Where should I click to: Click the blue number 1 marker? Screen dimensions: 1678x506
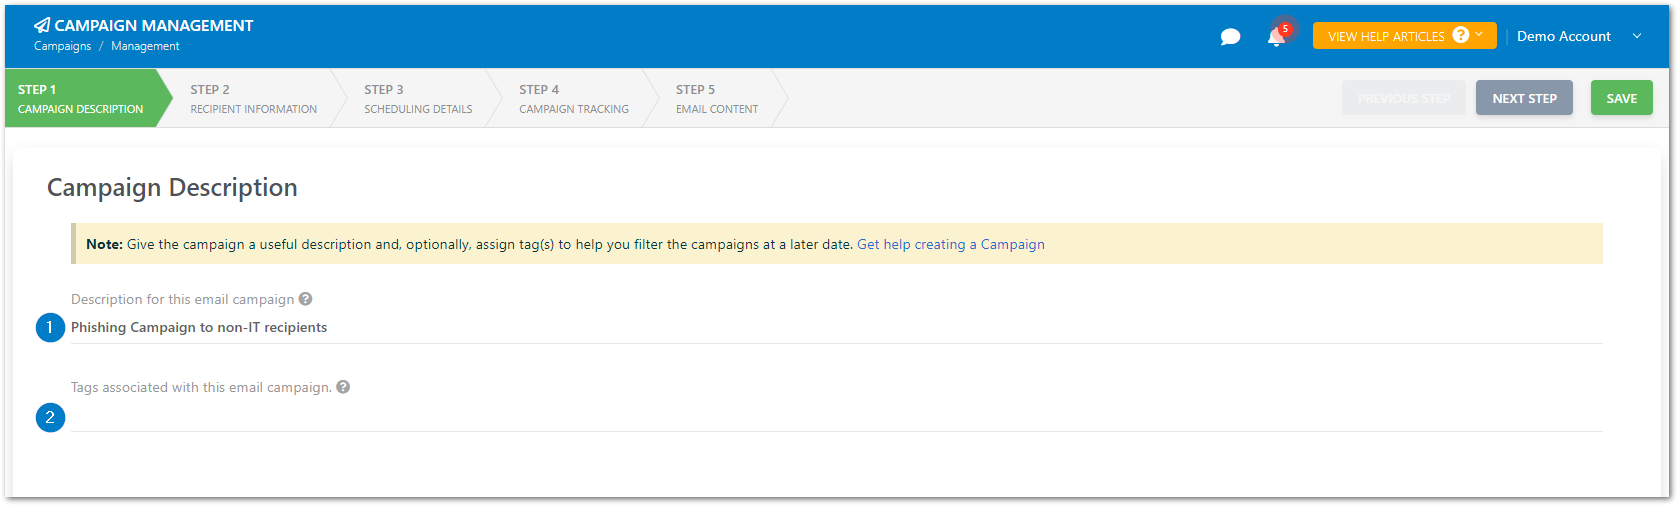click(50, 327)
